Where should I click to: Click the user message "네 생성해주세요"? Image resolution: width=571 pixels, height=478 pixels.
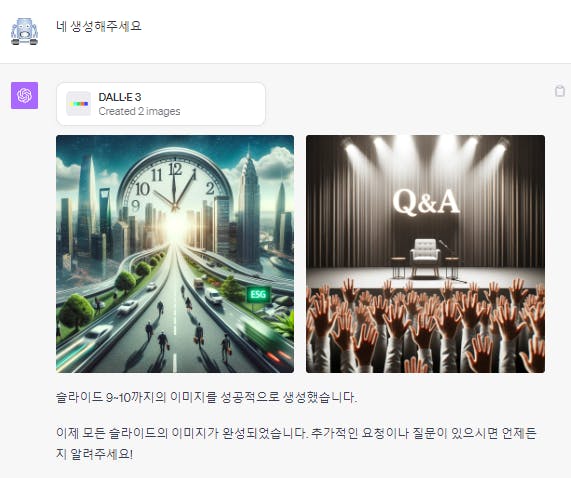[x=99, y=26]
